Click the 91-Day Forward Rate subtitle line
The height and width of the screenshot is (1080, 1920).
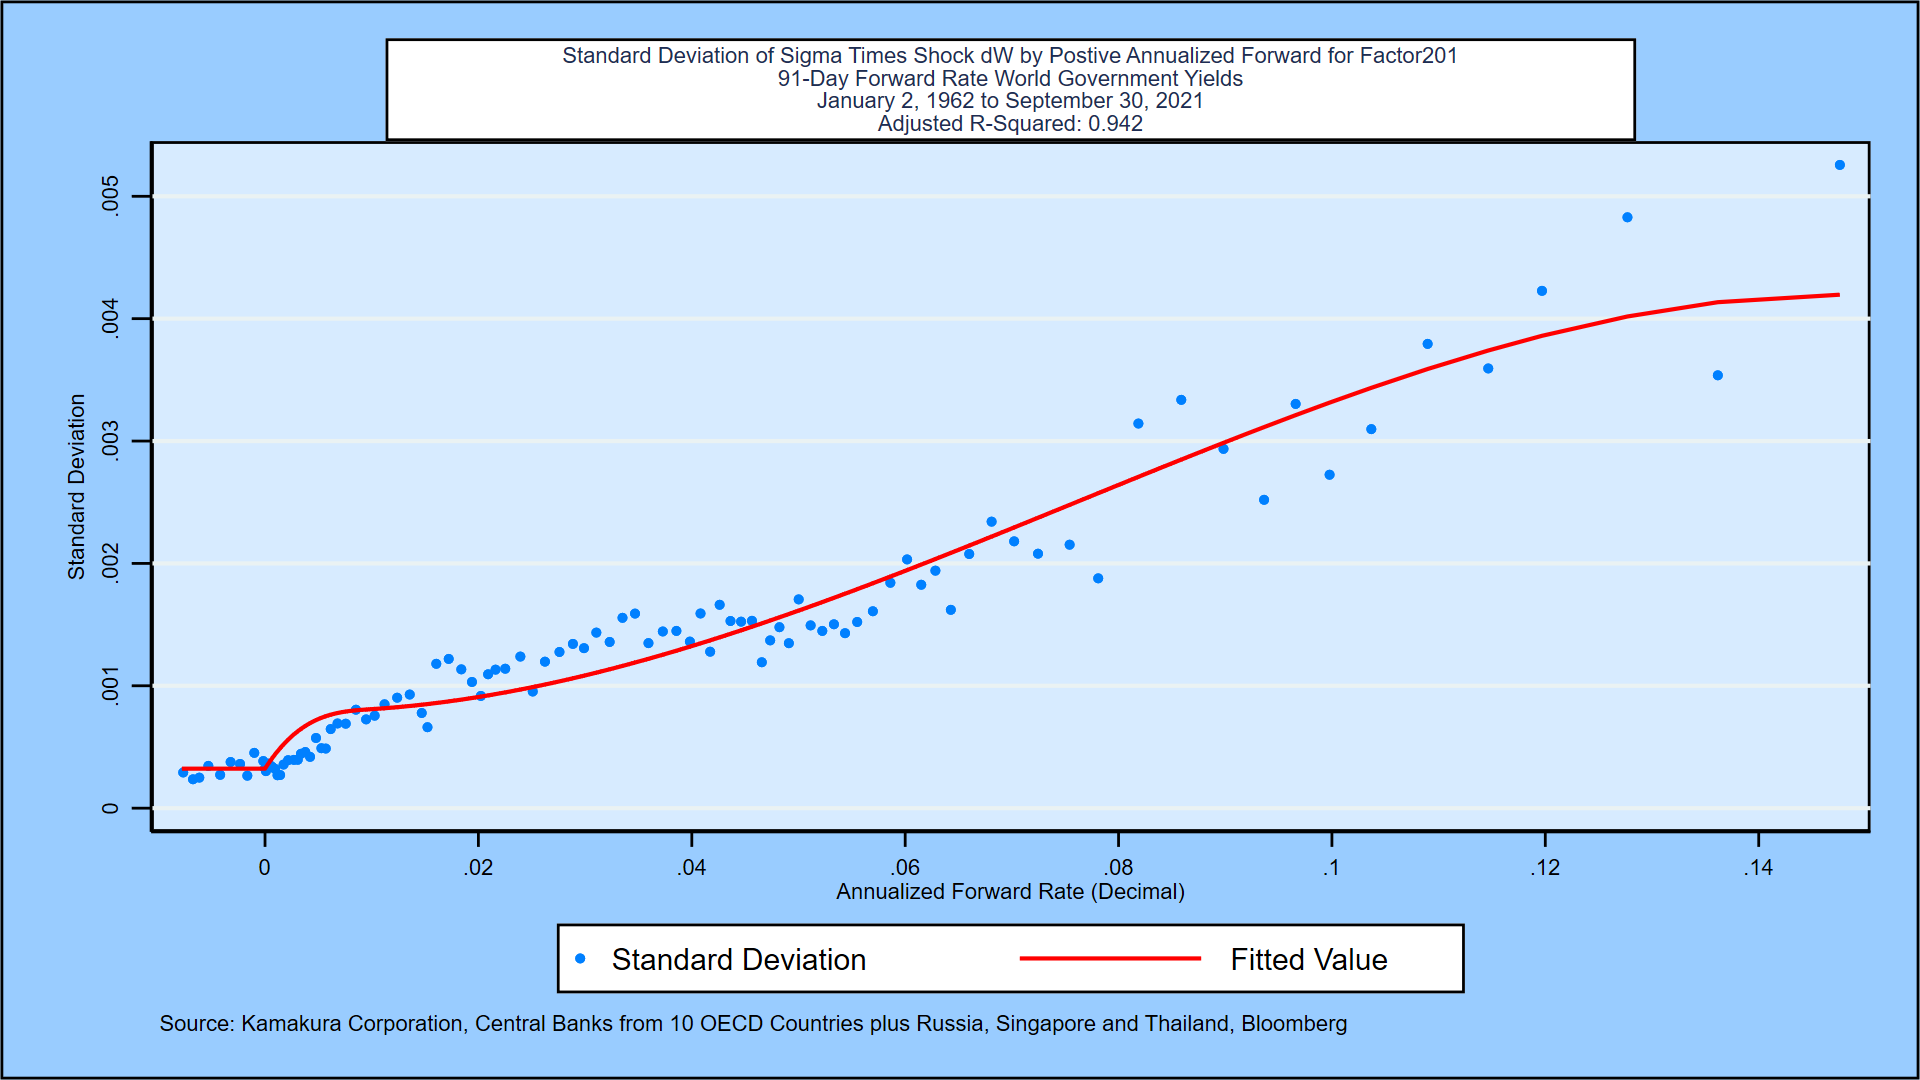(1010, 79)
